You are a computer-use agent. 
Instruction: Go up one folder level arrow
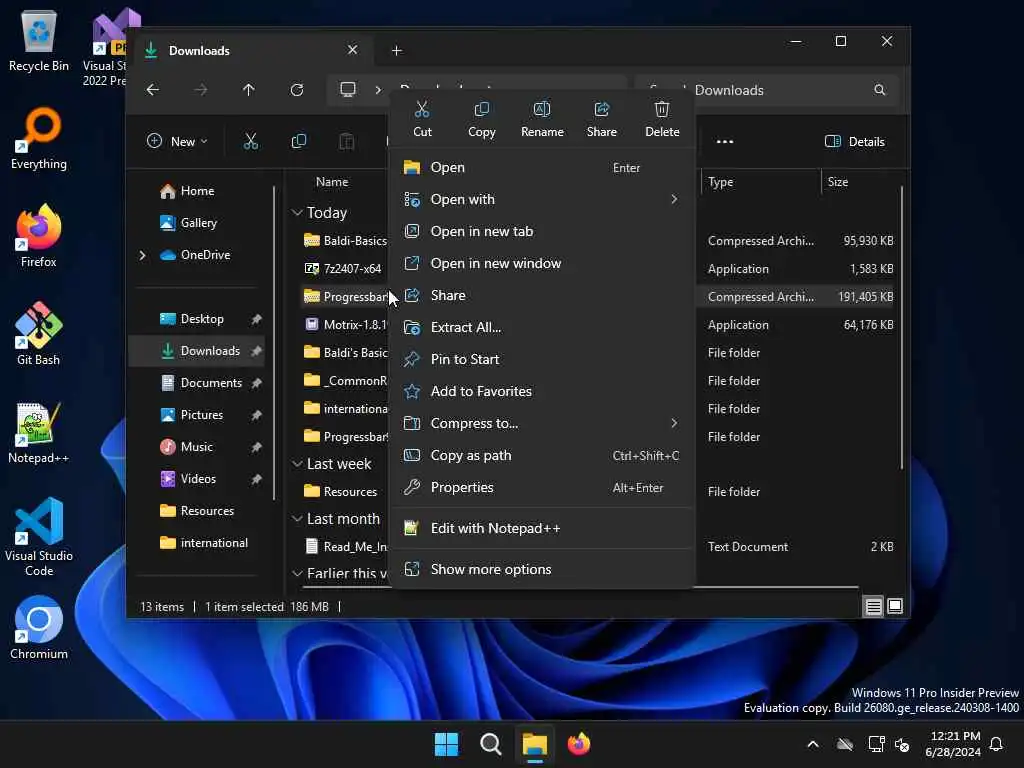[249, 89]
